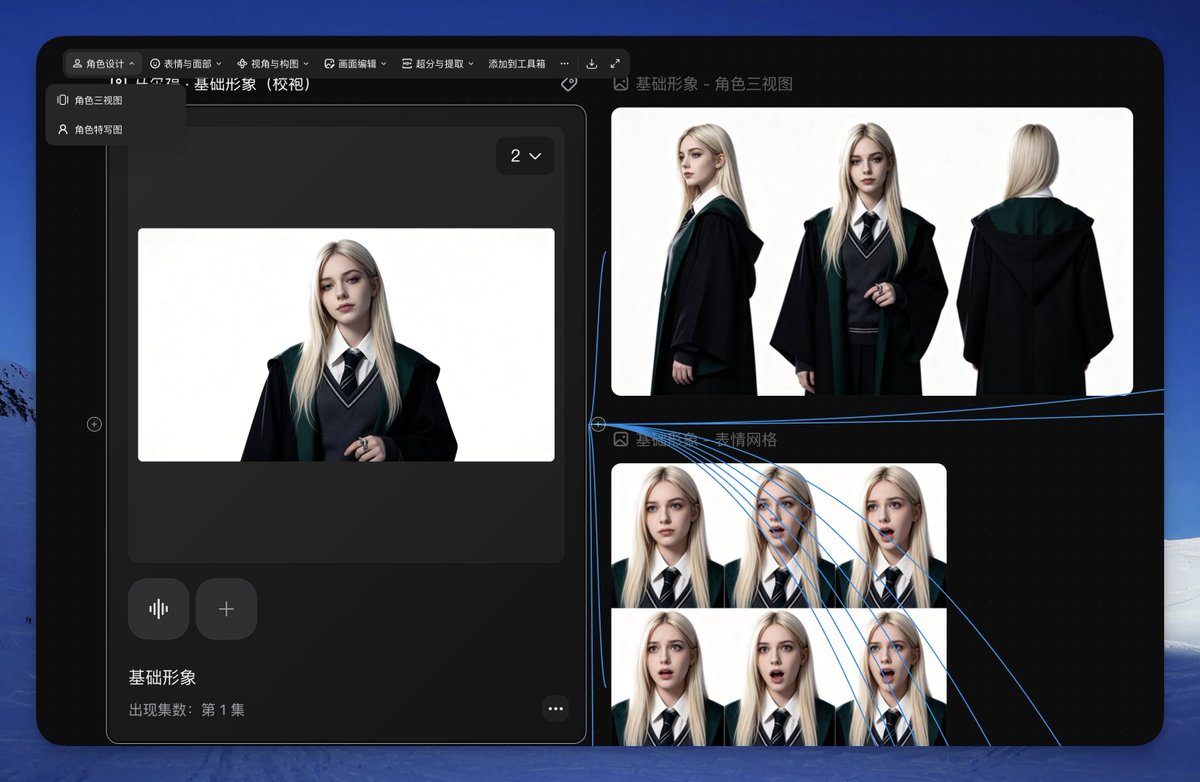Click the 出现集数：第 1 集 text
Viewport: 1200px width, 782px height.
186,710
